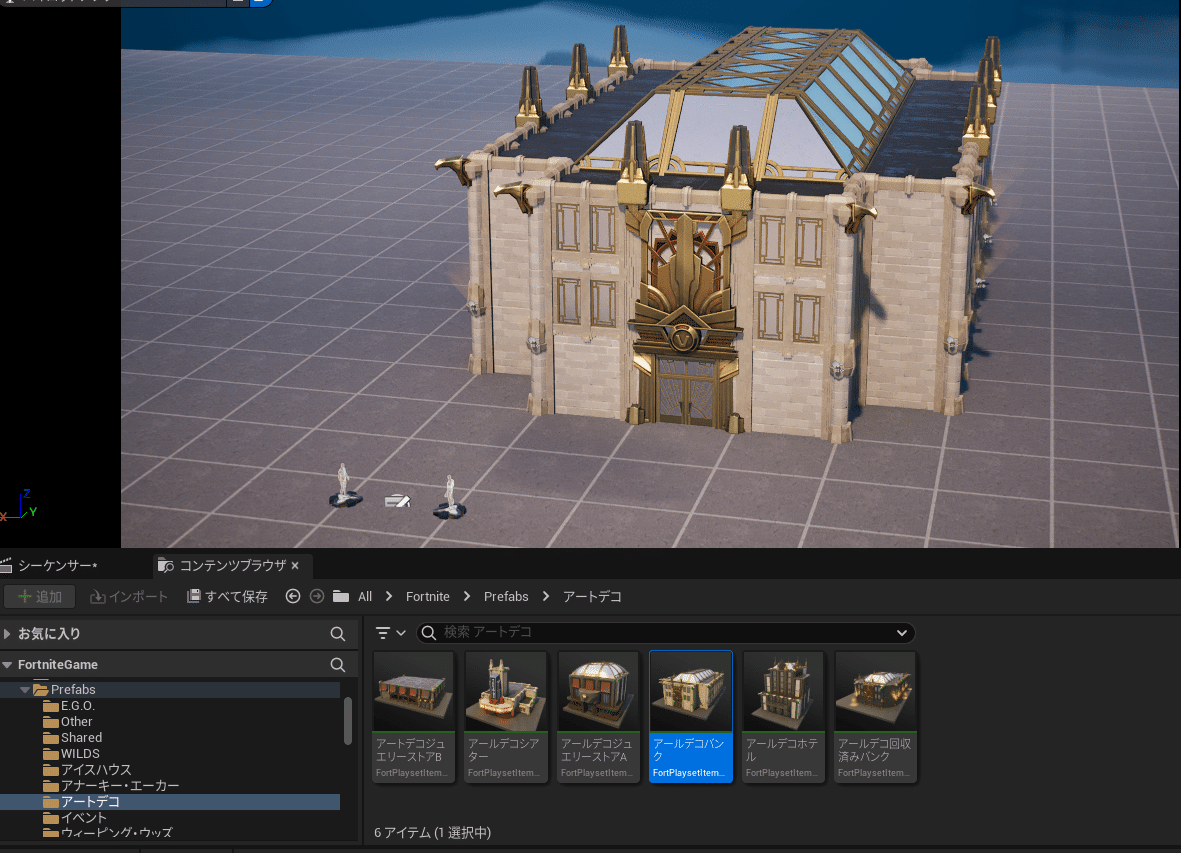This screenshot has height=853, width=1181.
Task: Click the 検索 アートデコ search field
Action: point(665,632)
